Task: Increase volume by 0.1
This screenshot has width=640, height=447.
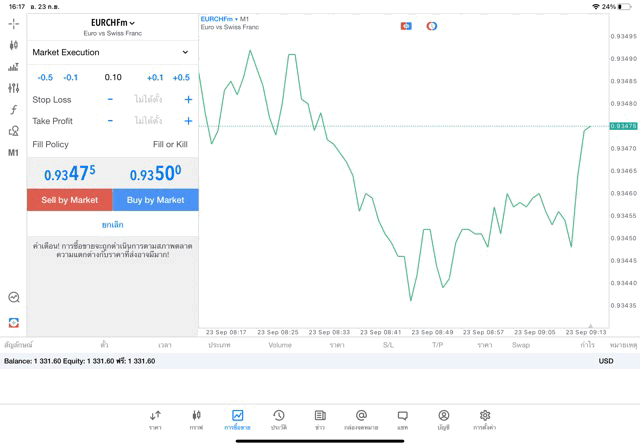Action: (155, 77)
